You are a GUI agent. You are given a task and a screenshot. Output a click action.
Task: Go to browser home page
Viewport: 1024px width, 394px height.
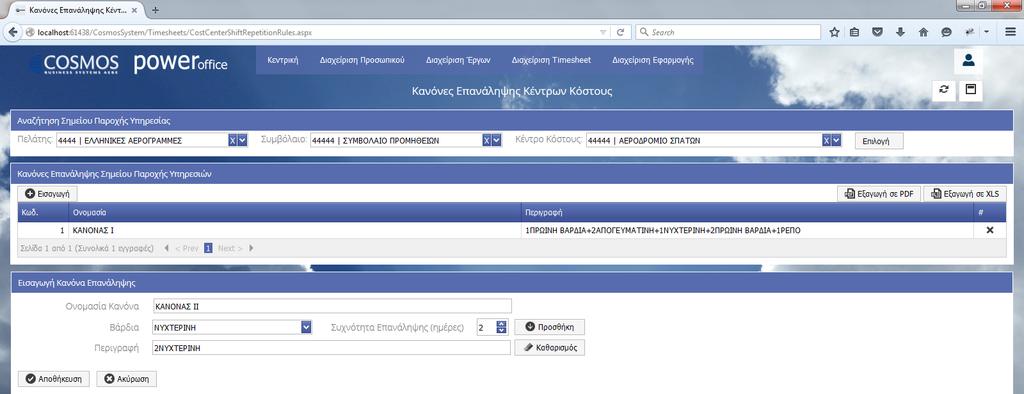(x=923, y=32)
